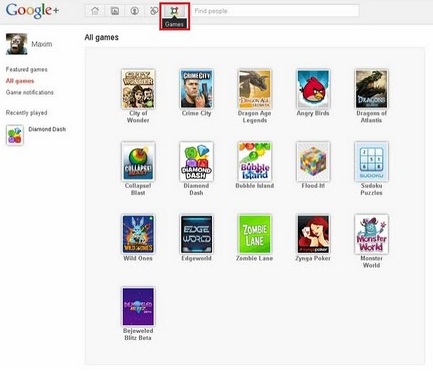The image size is (433, 371).
Task: Click the Games toolbar icon
Action: (174, 11)
